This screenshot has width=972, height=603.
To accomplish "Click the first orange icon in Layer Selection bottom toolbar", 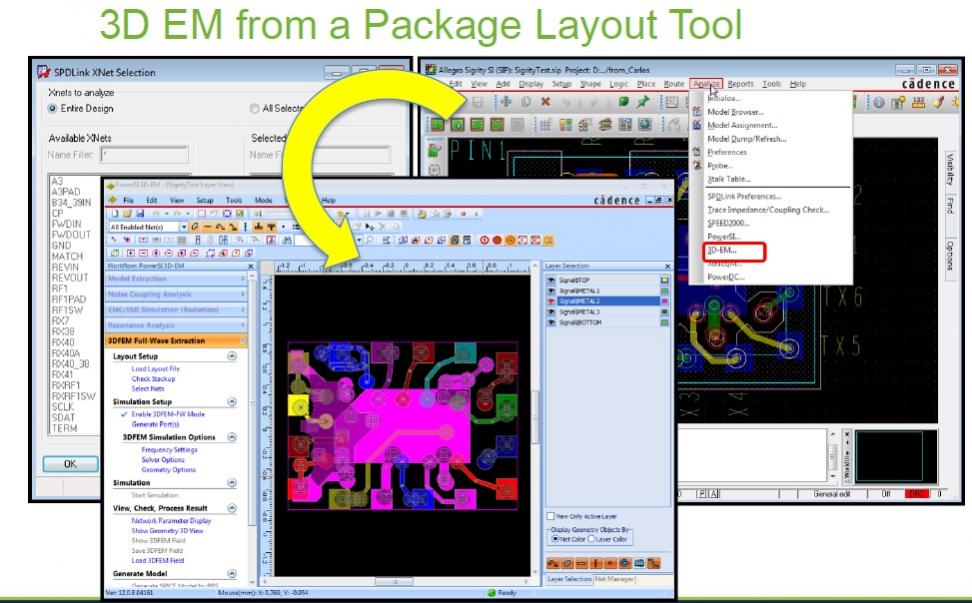I will point(552,563).
